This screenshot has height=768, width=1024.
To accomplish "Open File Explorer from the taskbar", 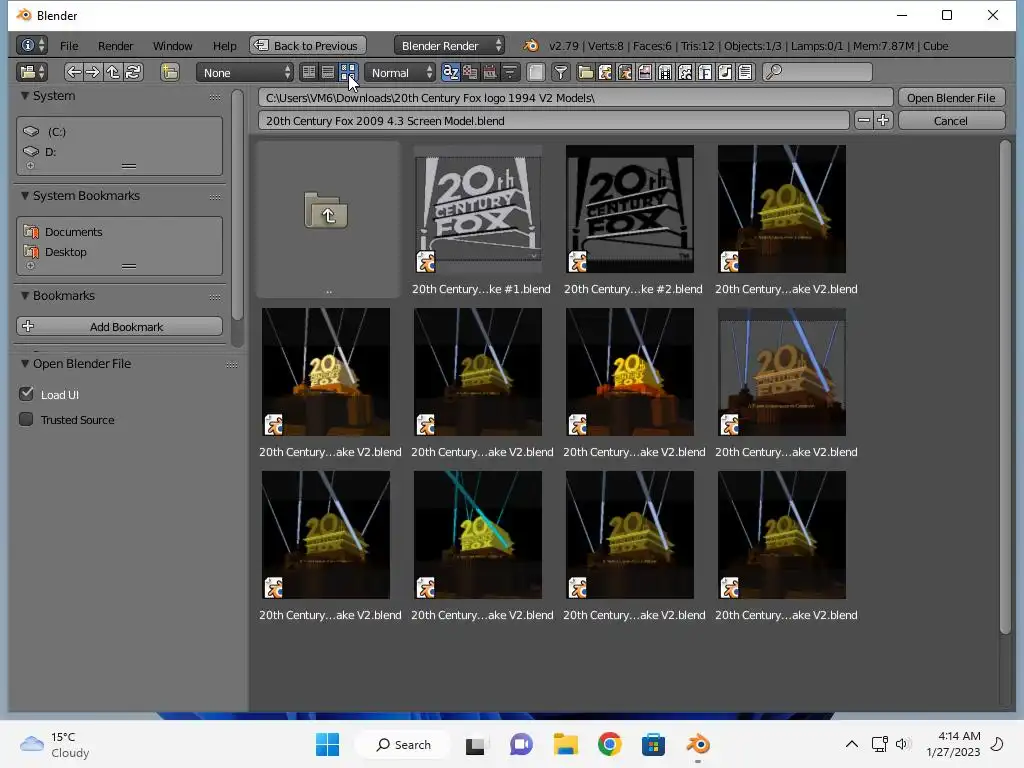I will (x=566, y=744).
